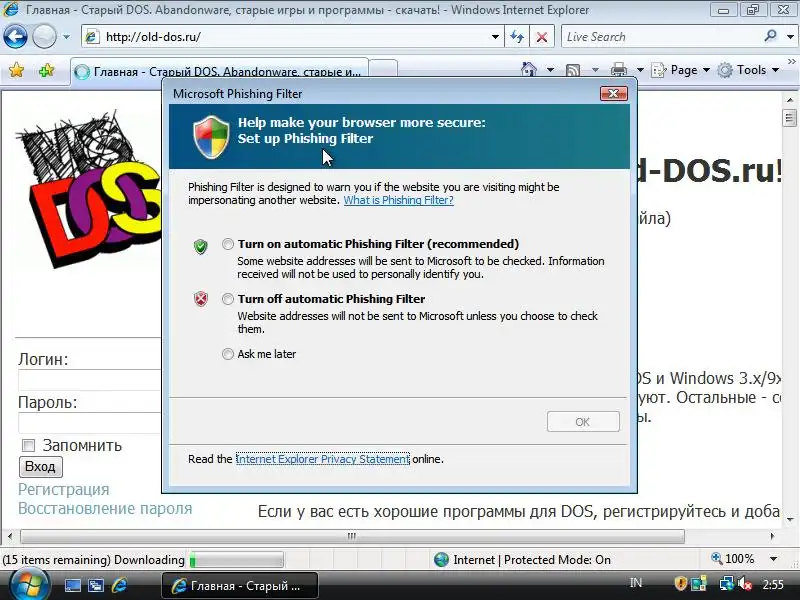Screen dimensions: 800x600
Task: Click the address bar showing http://old-dos.ru/
Action: (293, 37)
